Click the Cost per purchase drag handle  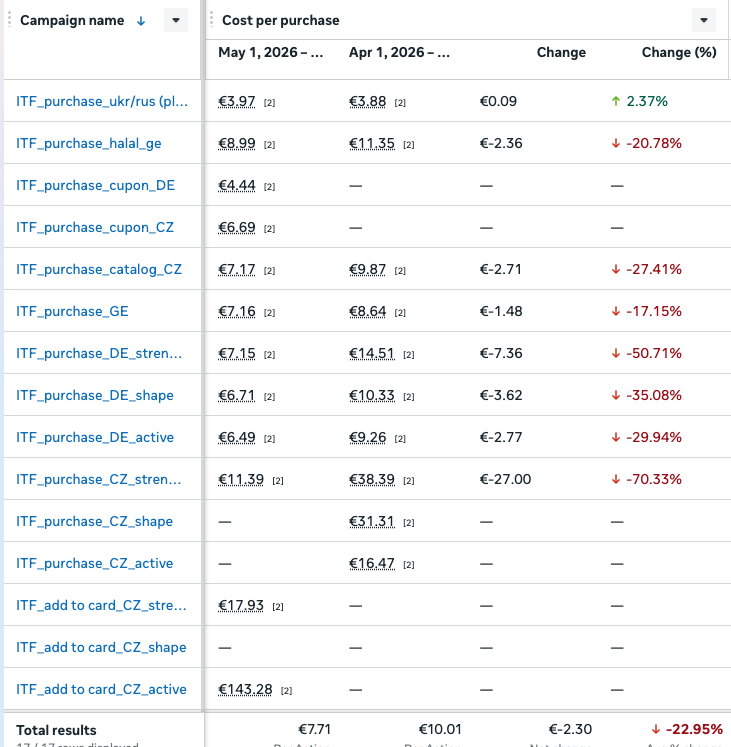(212, 20)
